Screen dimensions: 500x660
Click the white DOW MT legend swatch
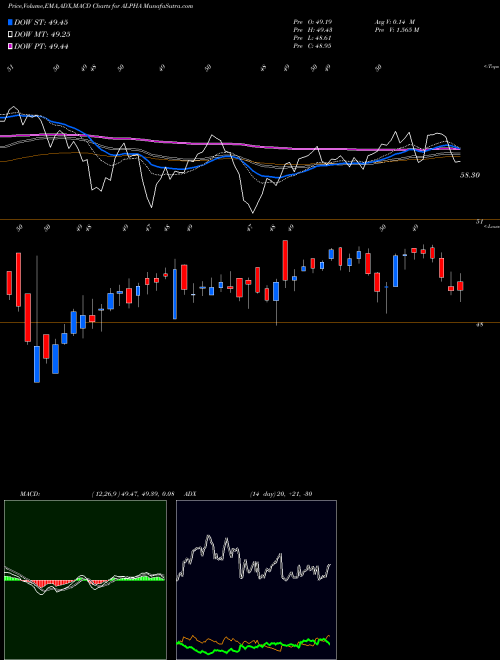click(11, 35)
